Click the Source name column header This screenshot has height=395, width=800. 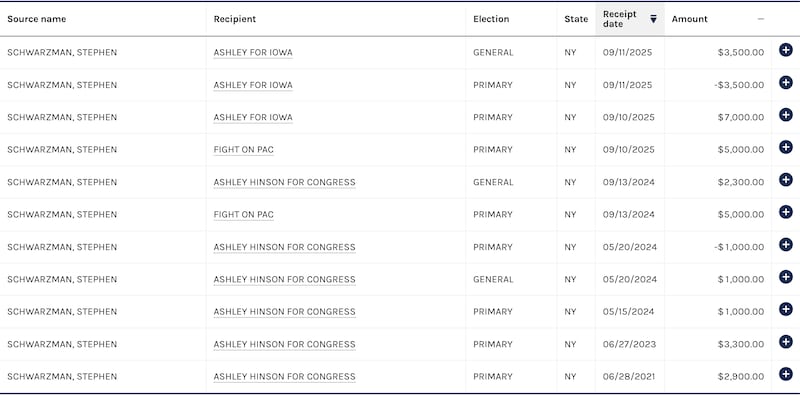pos(37,19)
